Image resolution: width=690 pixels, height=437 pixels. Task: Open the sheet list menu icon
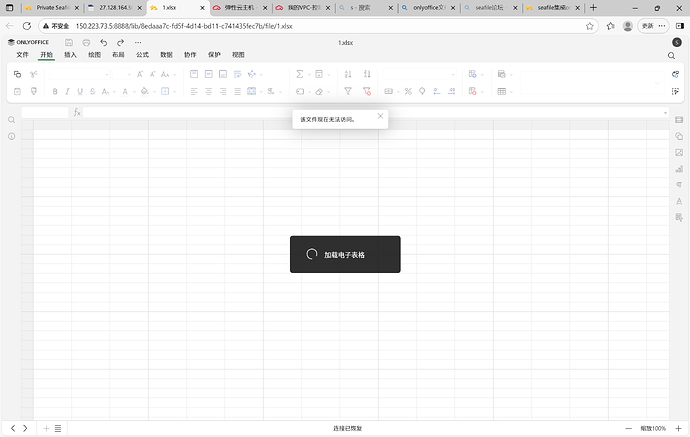(x=58, y=428)
